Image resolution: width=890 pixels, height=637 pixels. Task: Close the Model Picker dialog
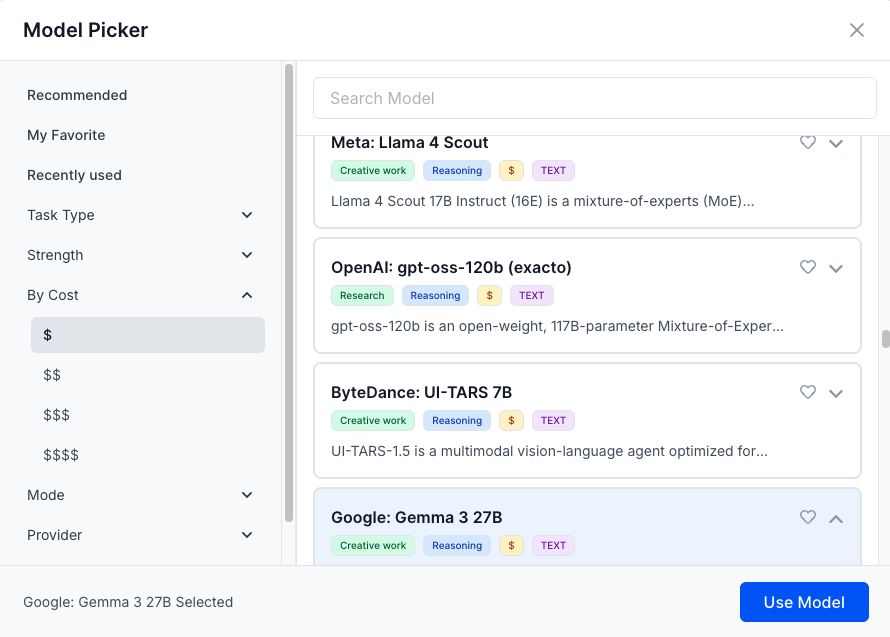point(857,30)
